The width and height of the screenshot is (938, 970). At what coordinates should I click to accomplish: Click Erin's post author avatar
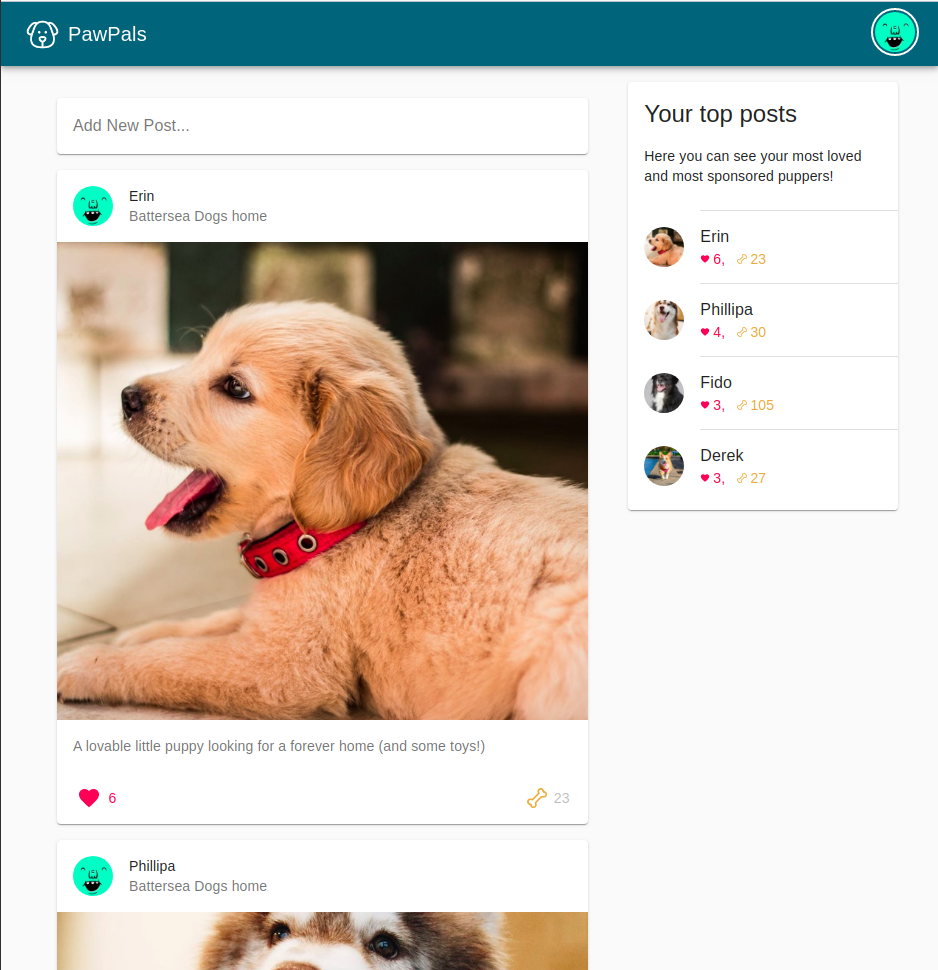coord(93,206)
